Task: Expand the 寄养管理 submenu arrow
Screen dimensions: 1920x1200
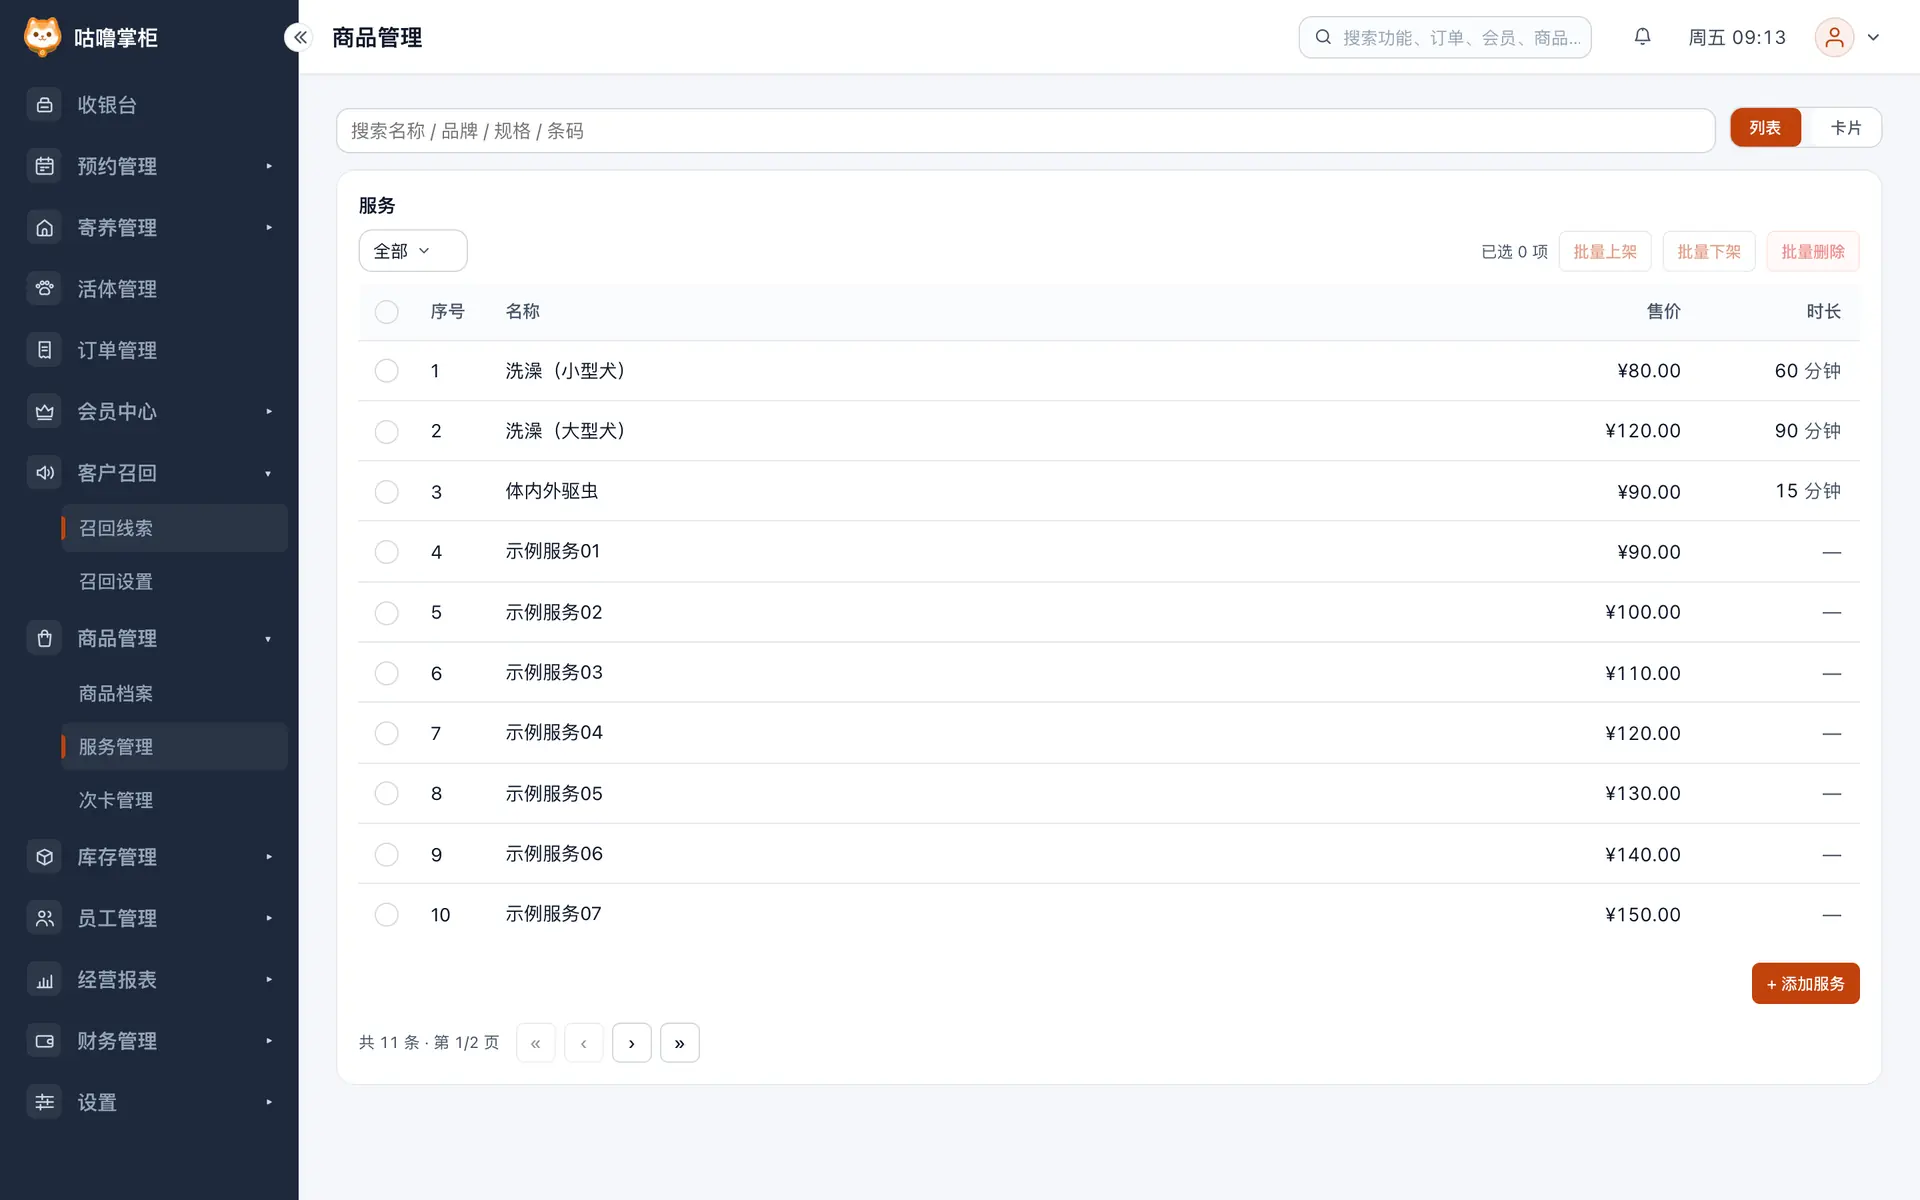Action: point(269,228)
